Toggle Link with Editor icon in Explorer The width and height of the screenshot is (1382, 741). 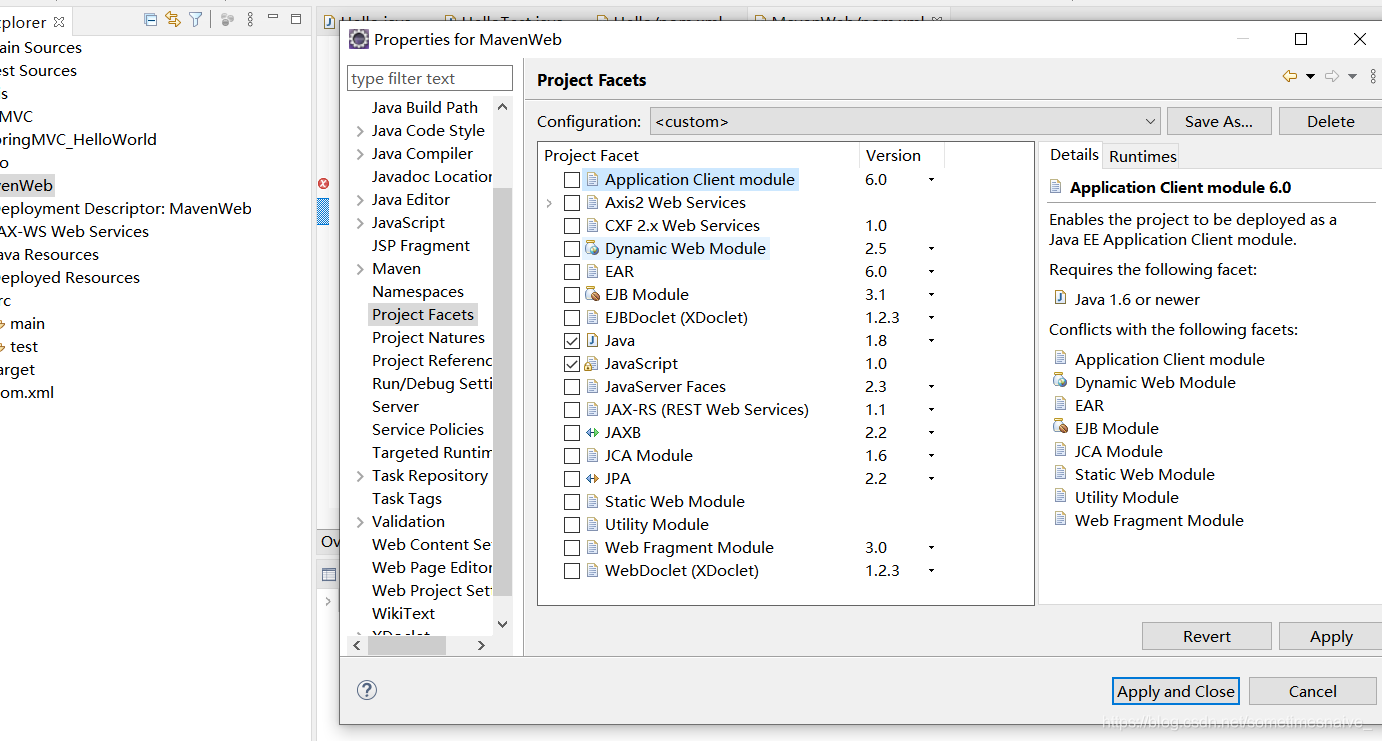173,19
